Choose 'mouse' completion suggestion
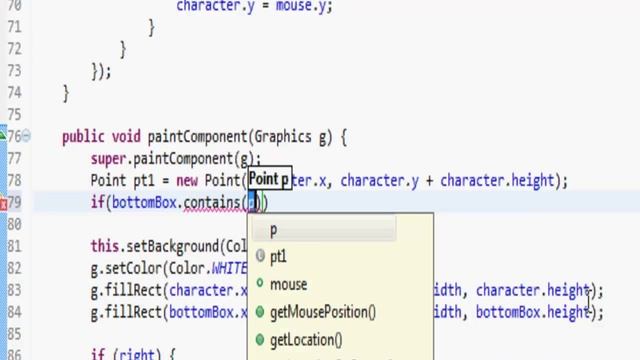The height and width of the screenshot is (360, 640). [x=288, y=284]
